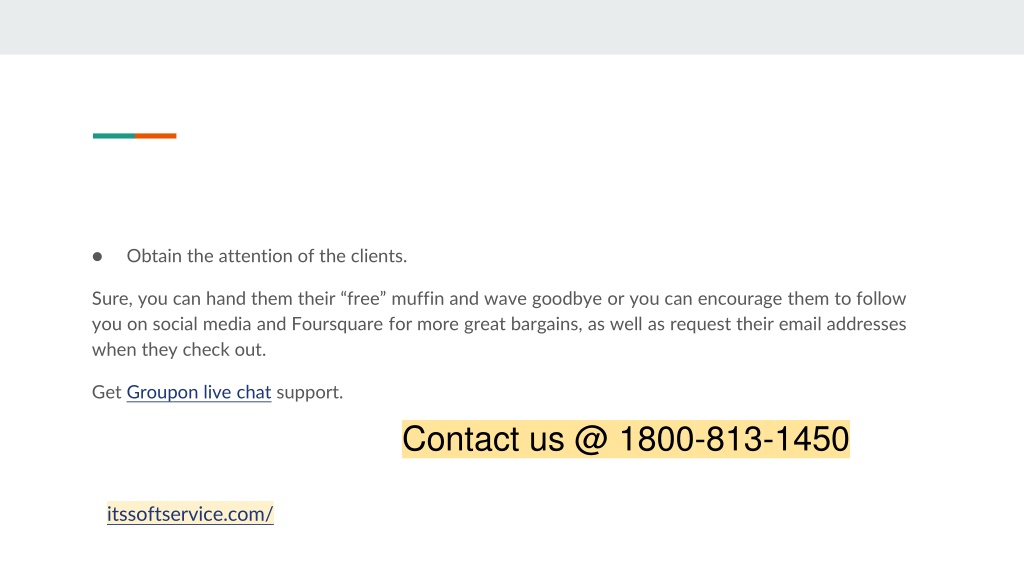Viewport: 1024px width, 576px height.
Task: Click the words "Contact us" in the yellow banner
Action: point(483,439)
